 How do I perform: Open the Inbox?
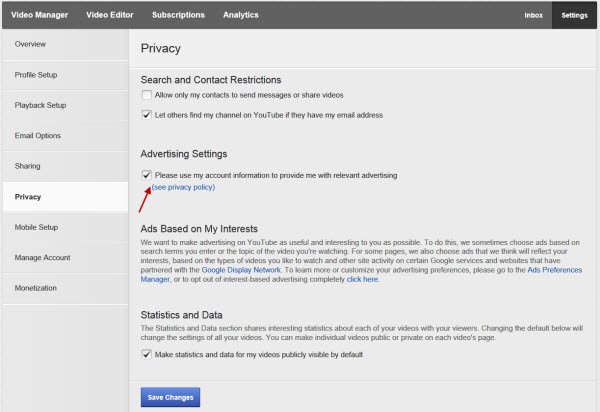pyautogui.click(x=533, y=15)
